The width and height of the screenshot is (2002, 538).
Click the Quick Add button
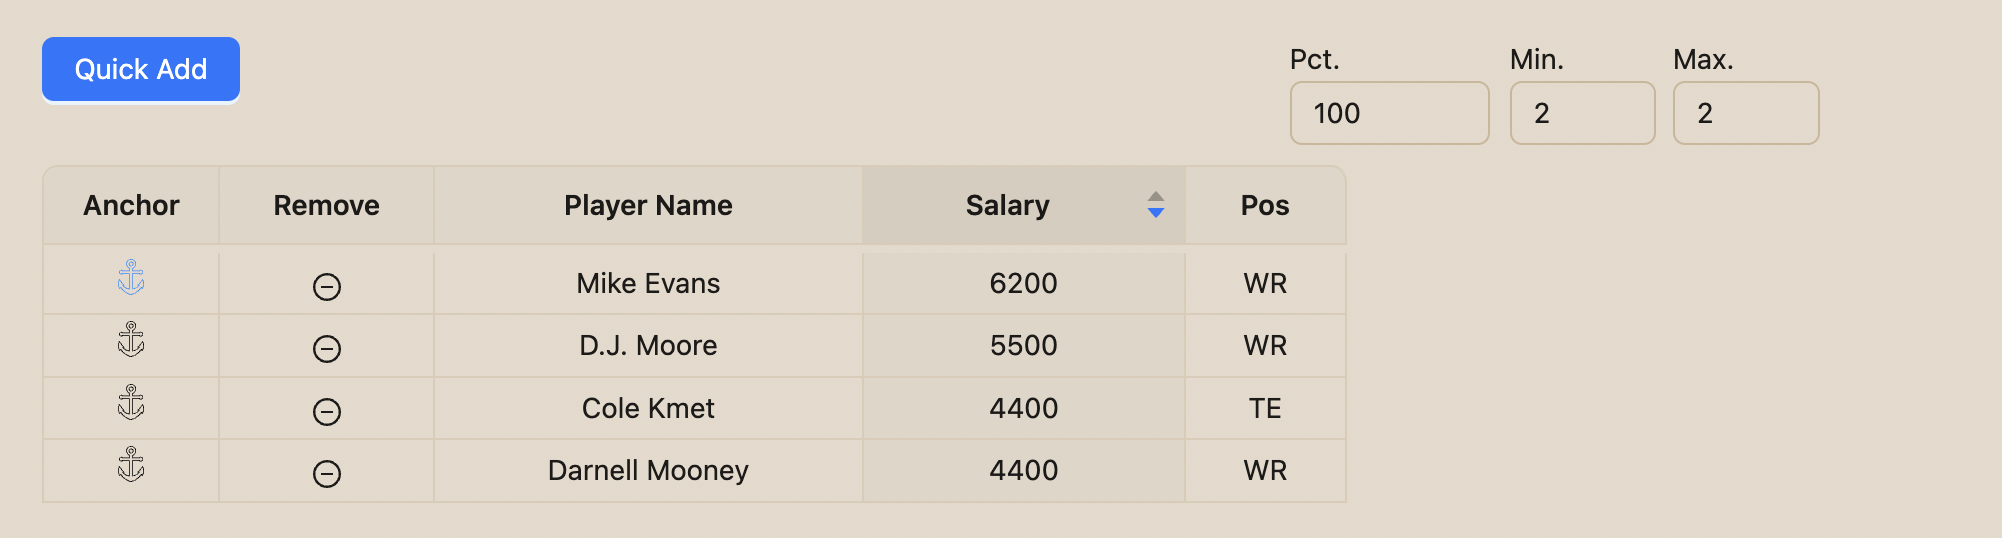coord(141,69)
